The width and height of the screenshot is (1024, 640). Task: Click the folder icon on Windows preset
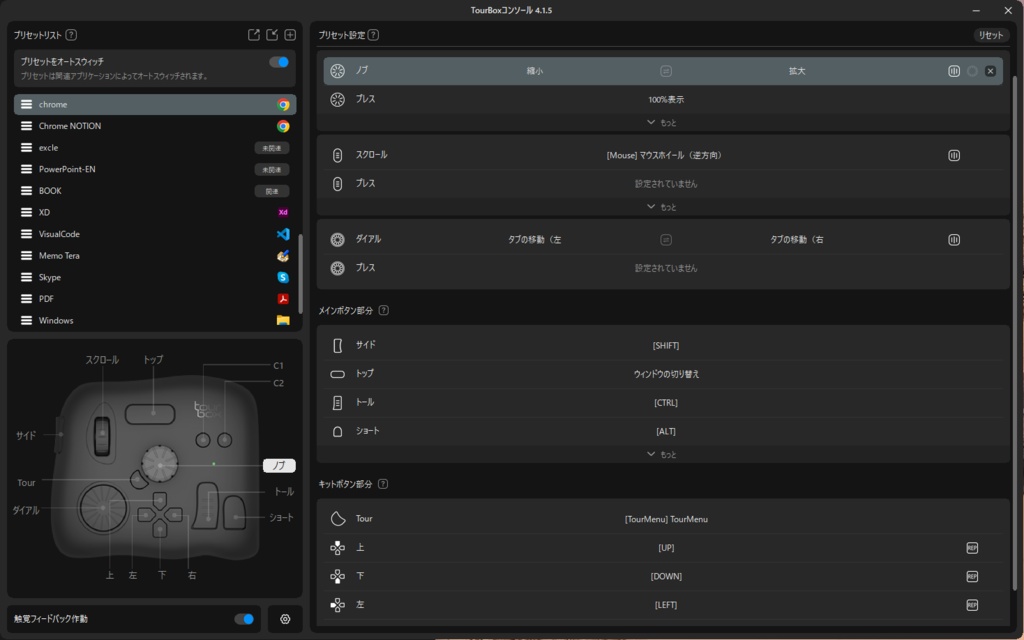[283, 320]
